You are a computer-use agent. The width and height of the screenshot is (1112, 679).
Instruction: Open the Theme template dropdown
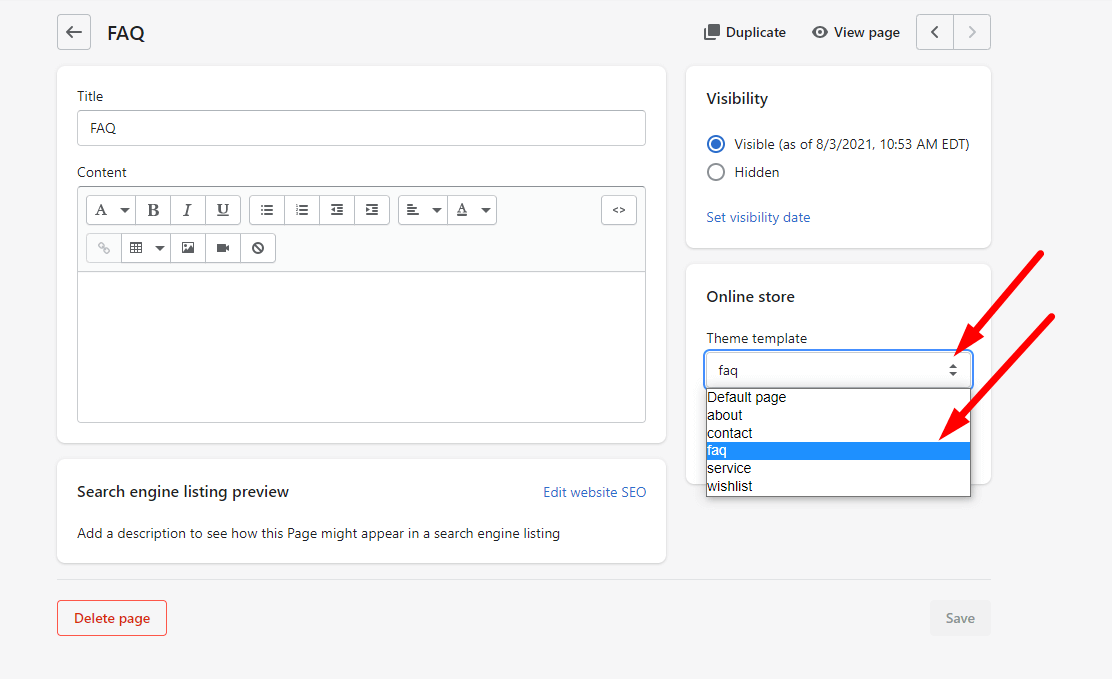[838, 370]
